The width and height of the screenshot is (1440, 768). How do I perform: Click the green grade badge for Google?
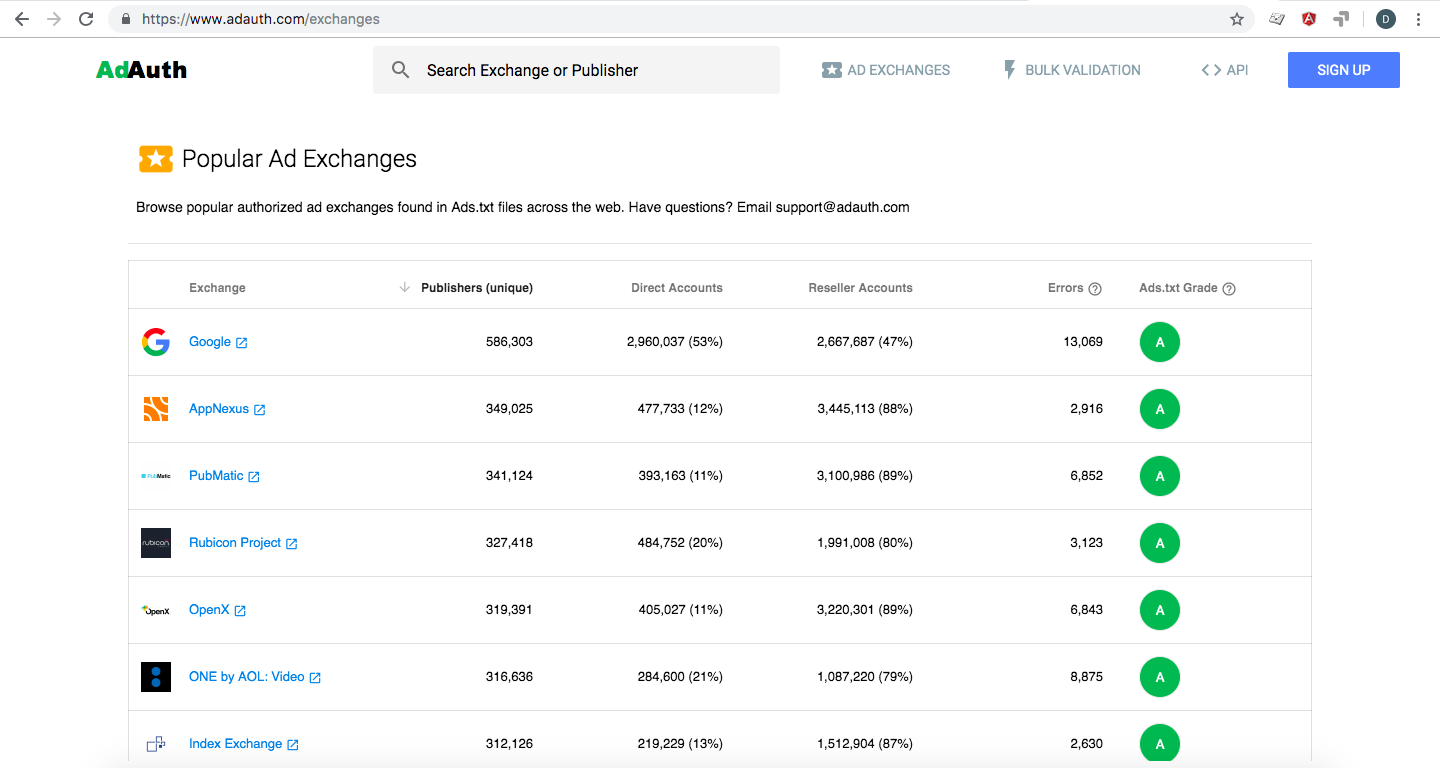click(1159, 341)
